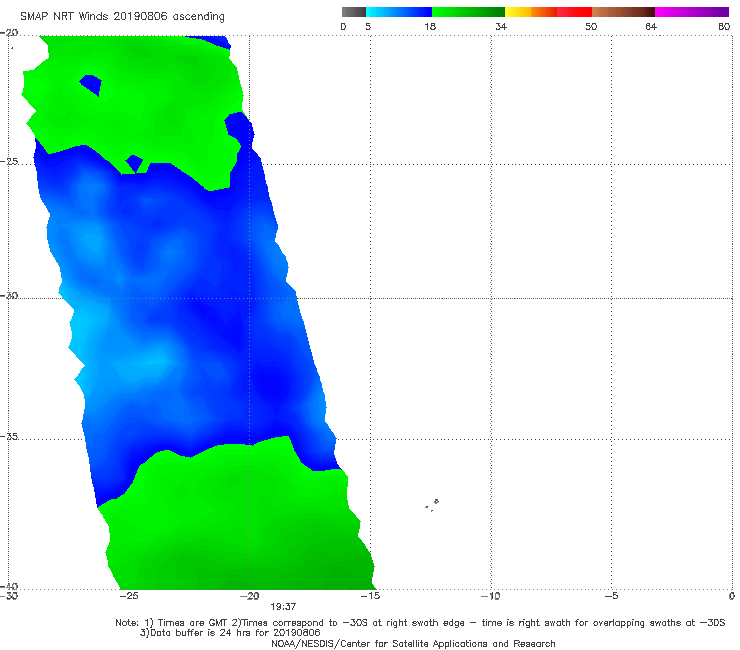This screenshot has height=650, width=740.
Task: Click the color bar label '5'
Action: (368, 26)
